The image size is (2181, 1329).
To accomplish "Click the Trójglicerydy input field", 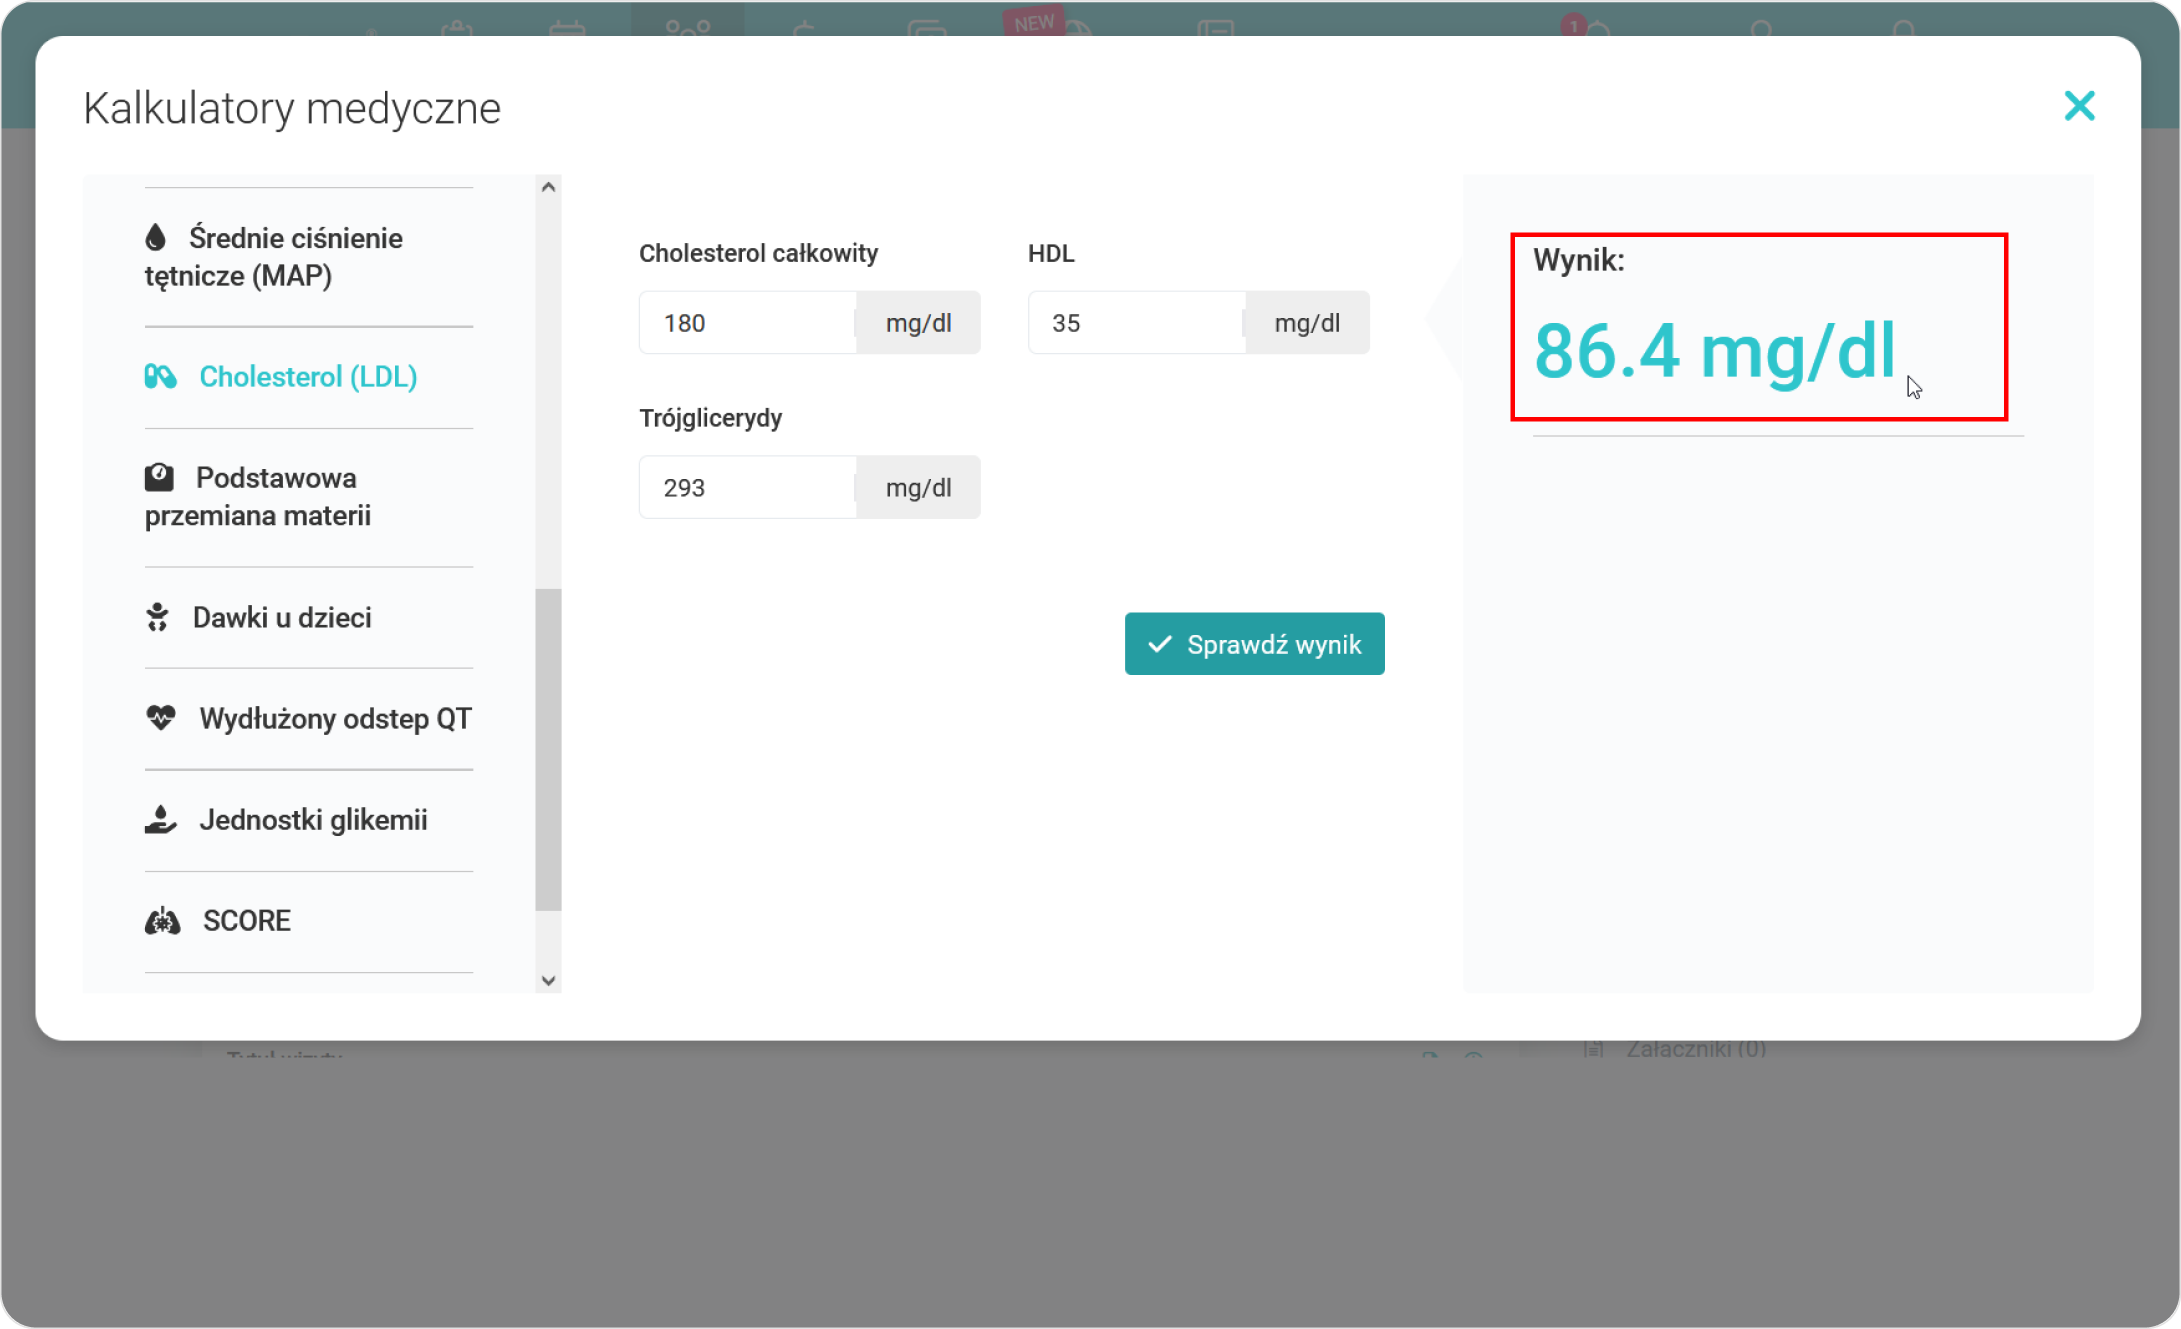I will point(748,488).
